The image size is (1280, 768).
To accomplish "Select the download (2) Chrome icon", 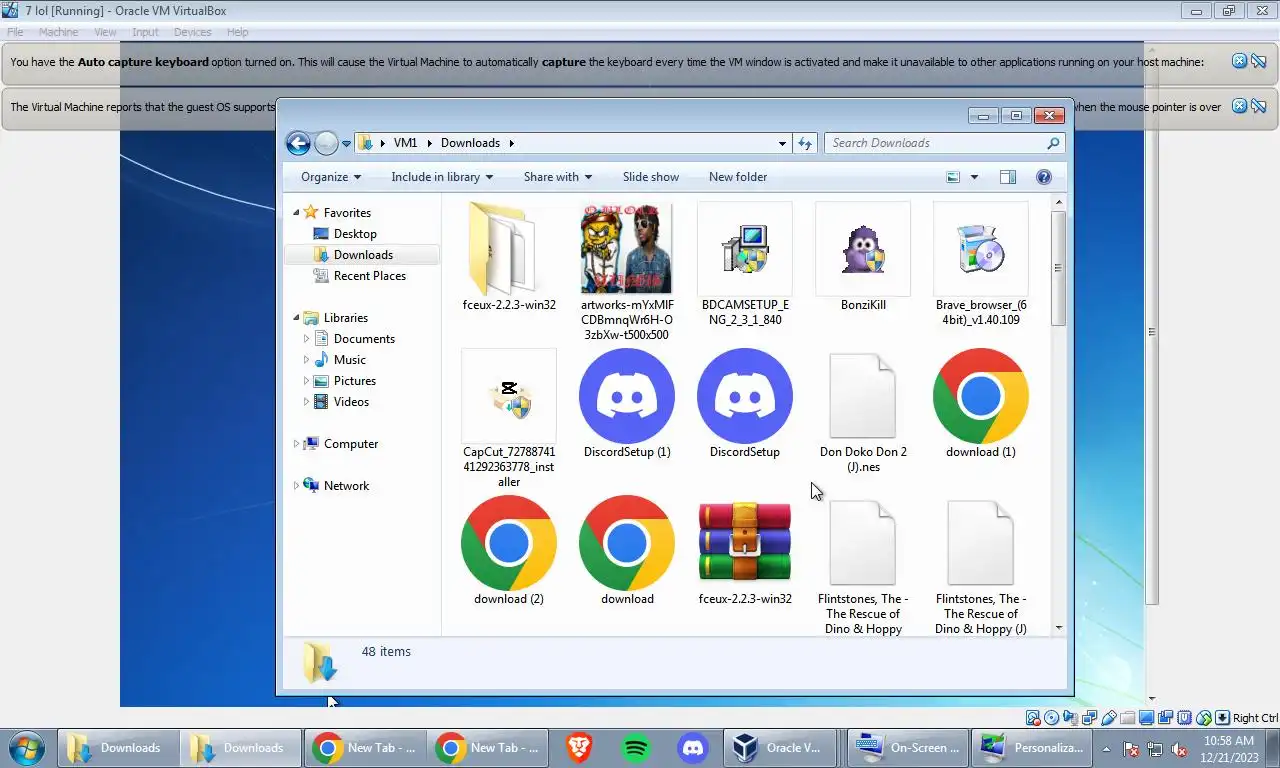I will click(x=509, y=543).
